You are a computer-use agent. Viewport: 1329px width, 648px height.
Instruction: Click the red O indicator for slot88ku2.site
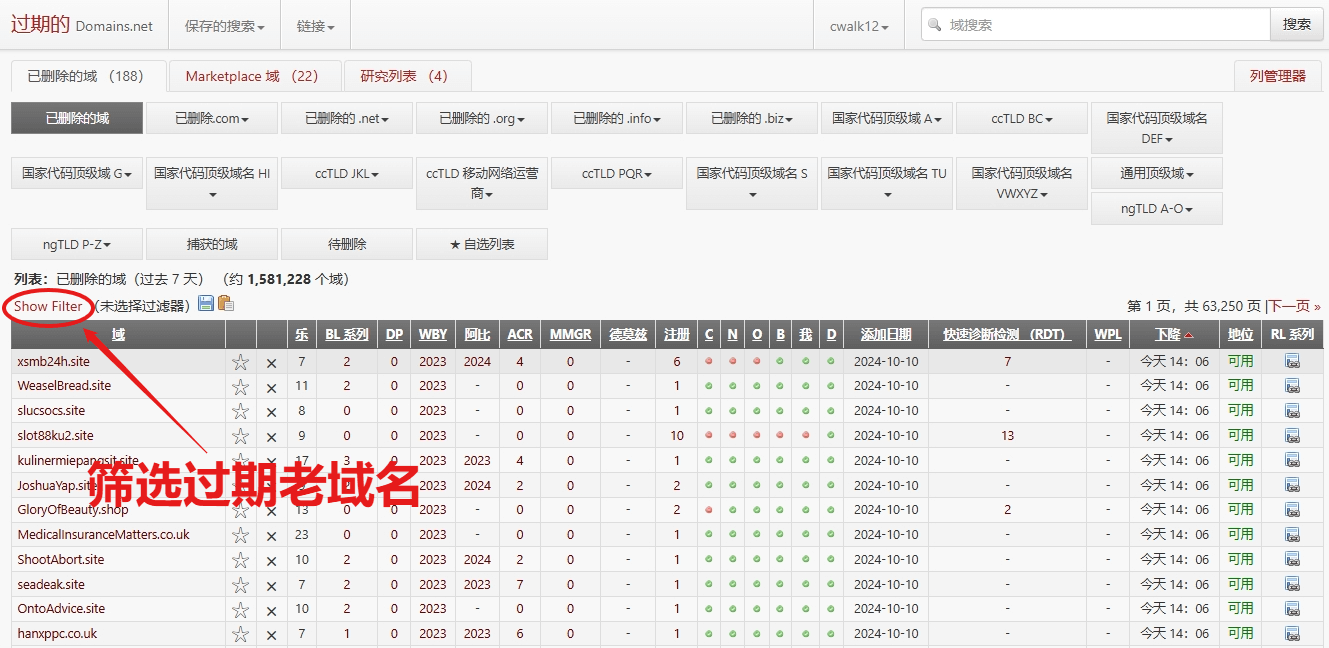click(x=757, y=435)
